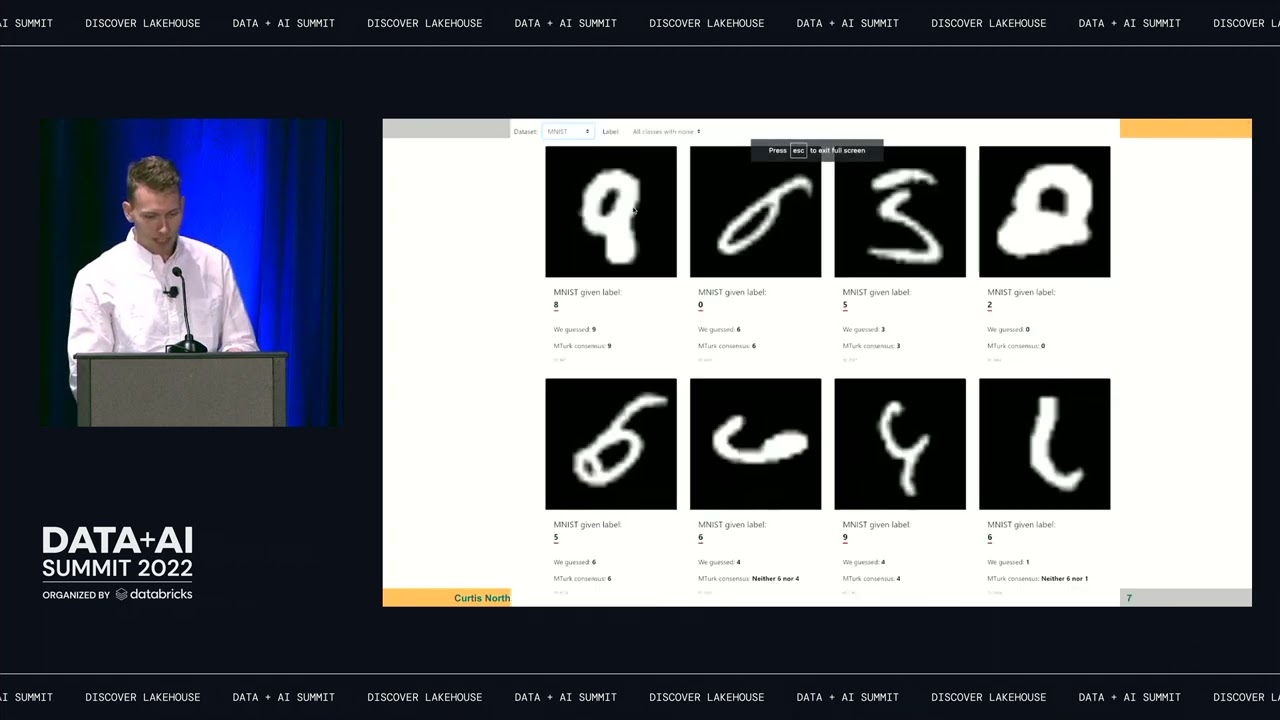Click the 'MTurk consensus: 0' line
The width and height of the screenshot is (1280, 720).
pos(1016,346)
